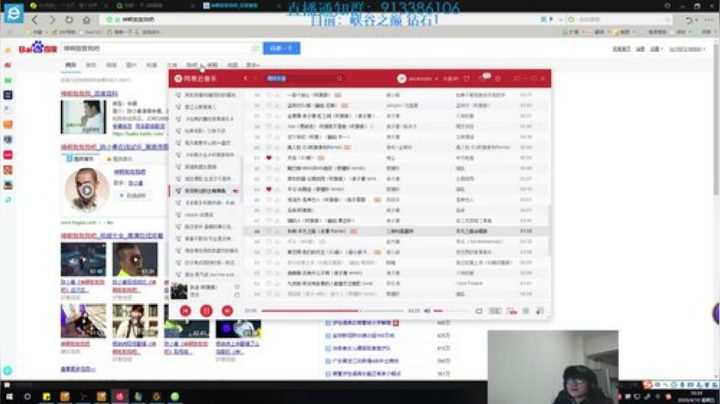Switch to the second browser tab
720x404 pixels.
click(x=154, y=6)
